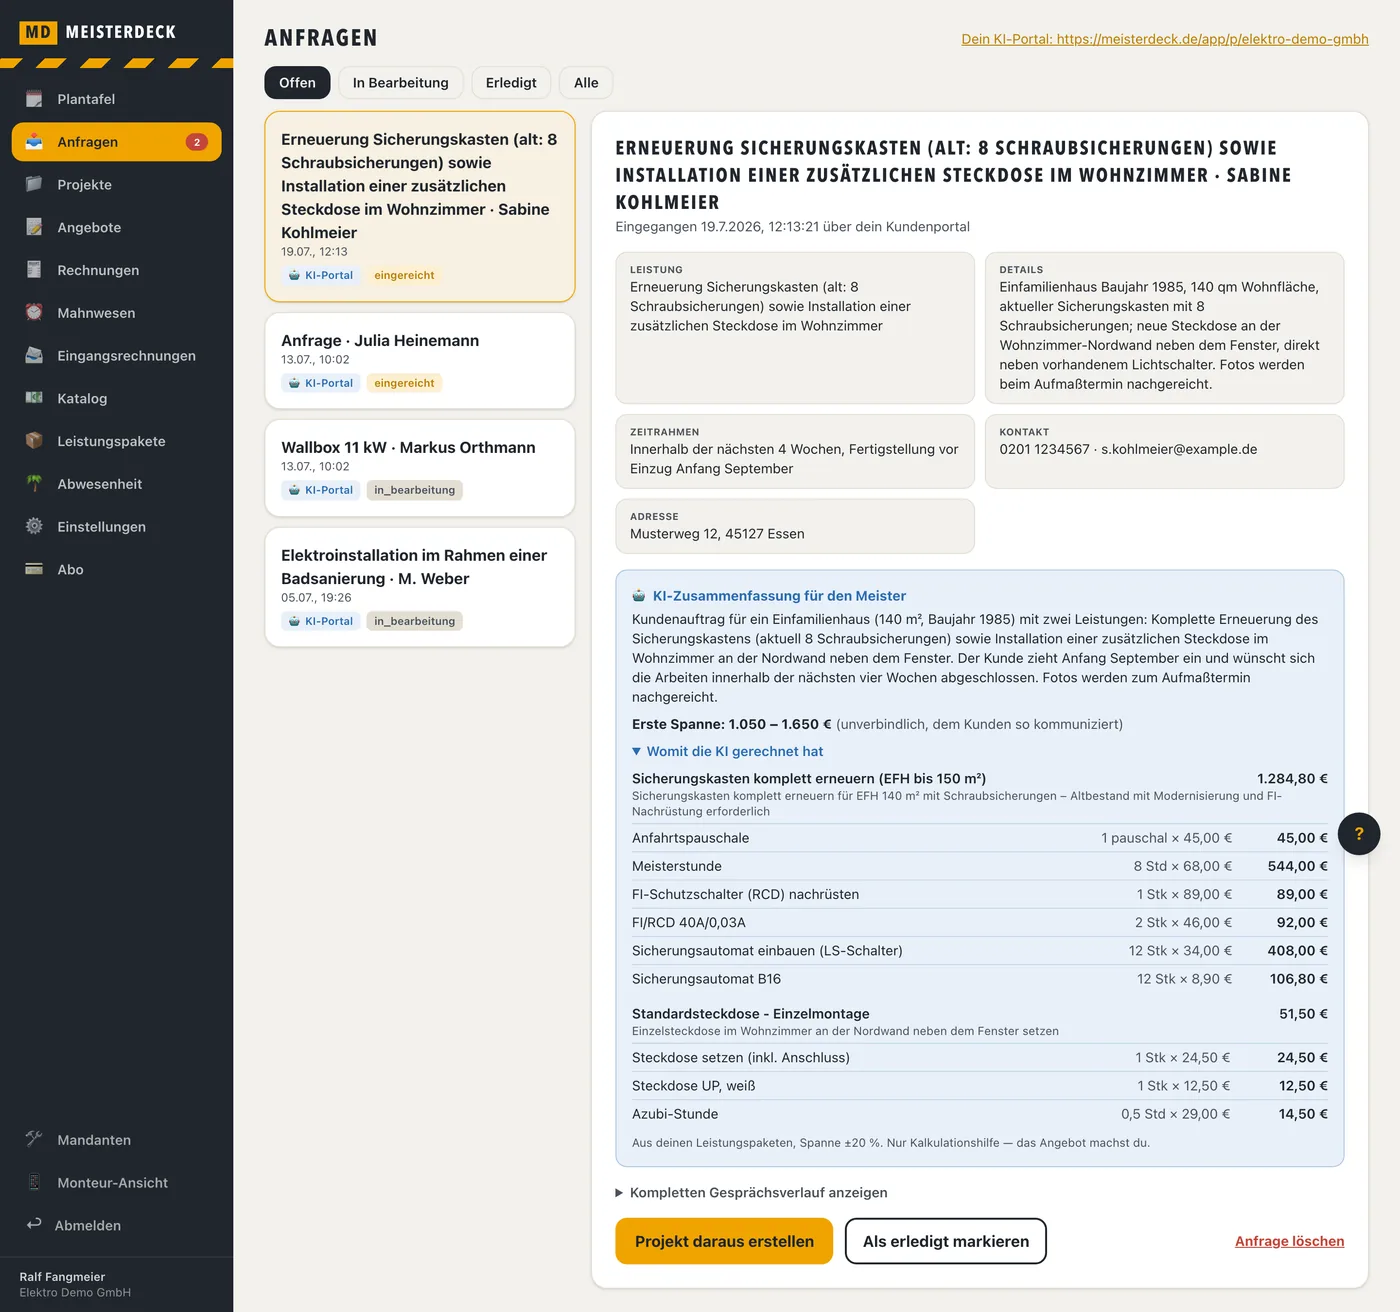Click the Angebote notepad icon
This screenshot has width=1400, height=1312.
coord(34,227)
